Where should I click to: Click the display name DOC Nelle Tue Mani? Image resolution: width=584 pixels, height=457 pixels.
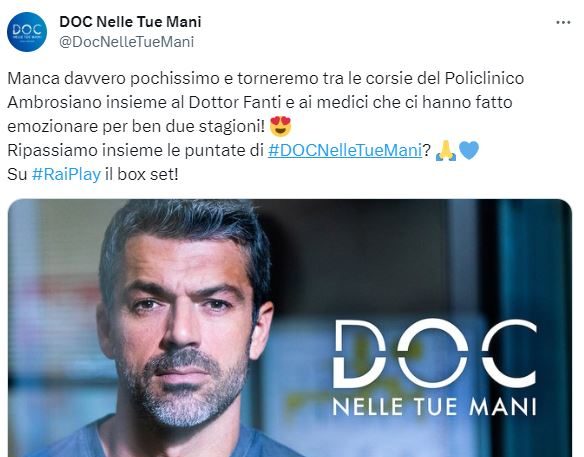[x=130, y=22]
